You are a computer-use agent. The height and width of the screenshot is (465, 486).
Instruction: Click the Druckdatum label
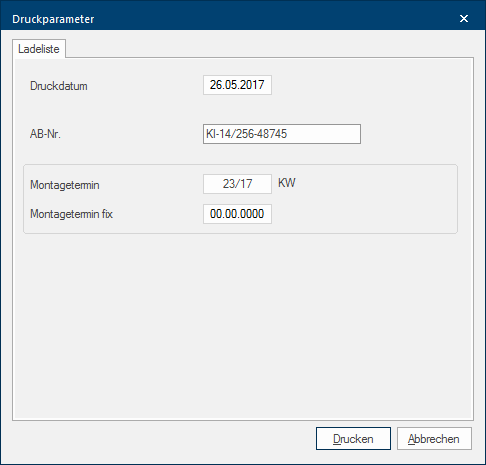tap(59, 86)
